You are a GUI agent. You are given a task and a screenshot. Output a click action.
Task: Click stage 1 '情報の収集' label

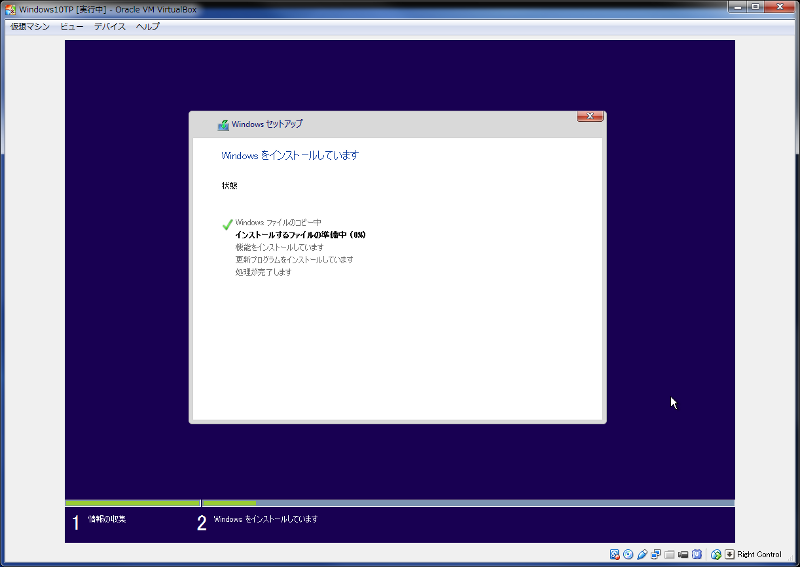107,519
